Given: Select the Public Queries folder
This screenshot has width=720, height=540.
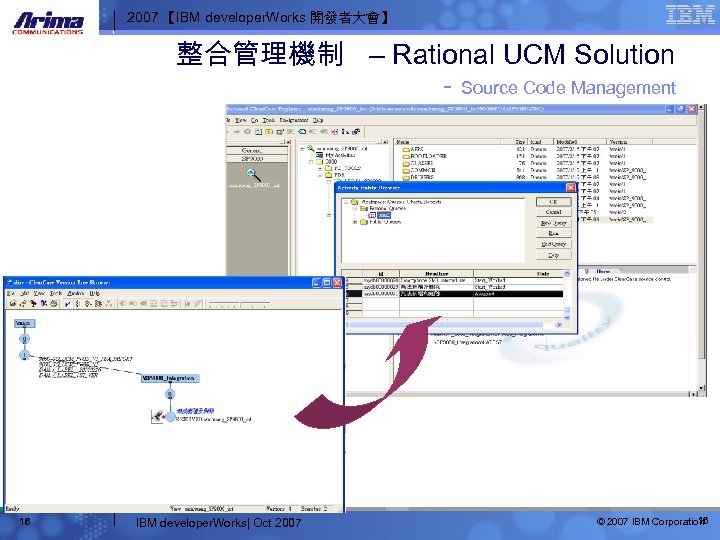Looking at the screenshot, I should click(x=385, y=222).
